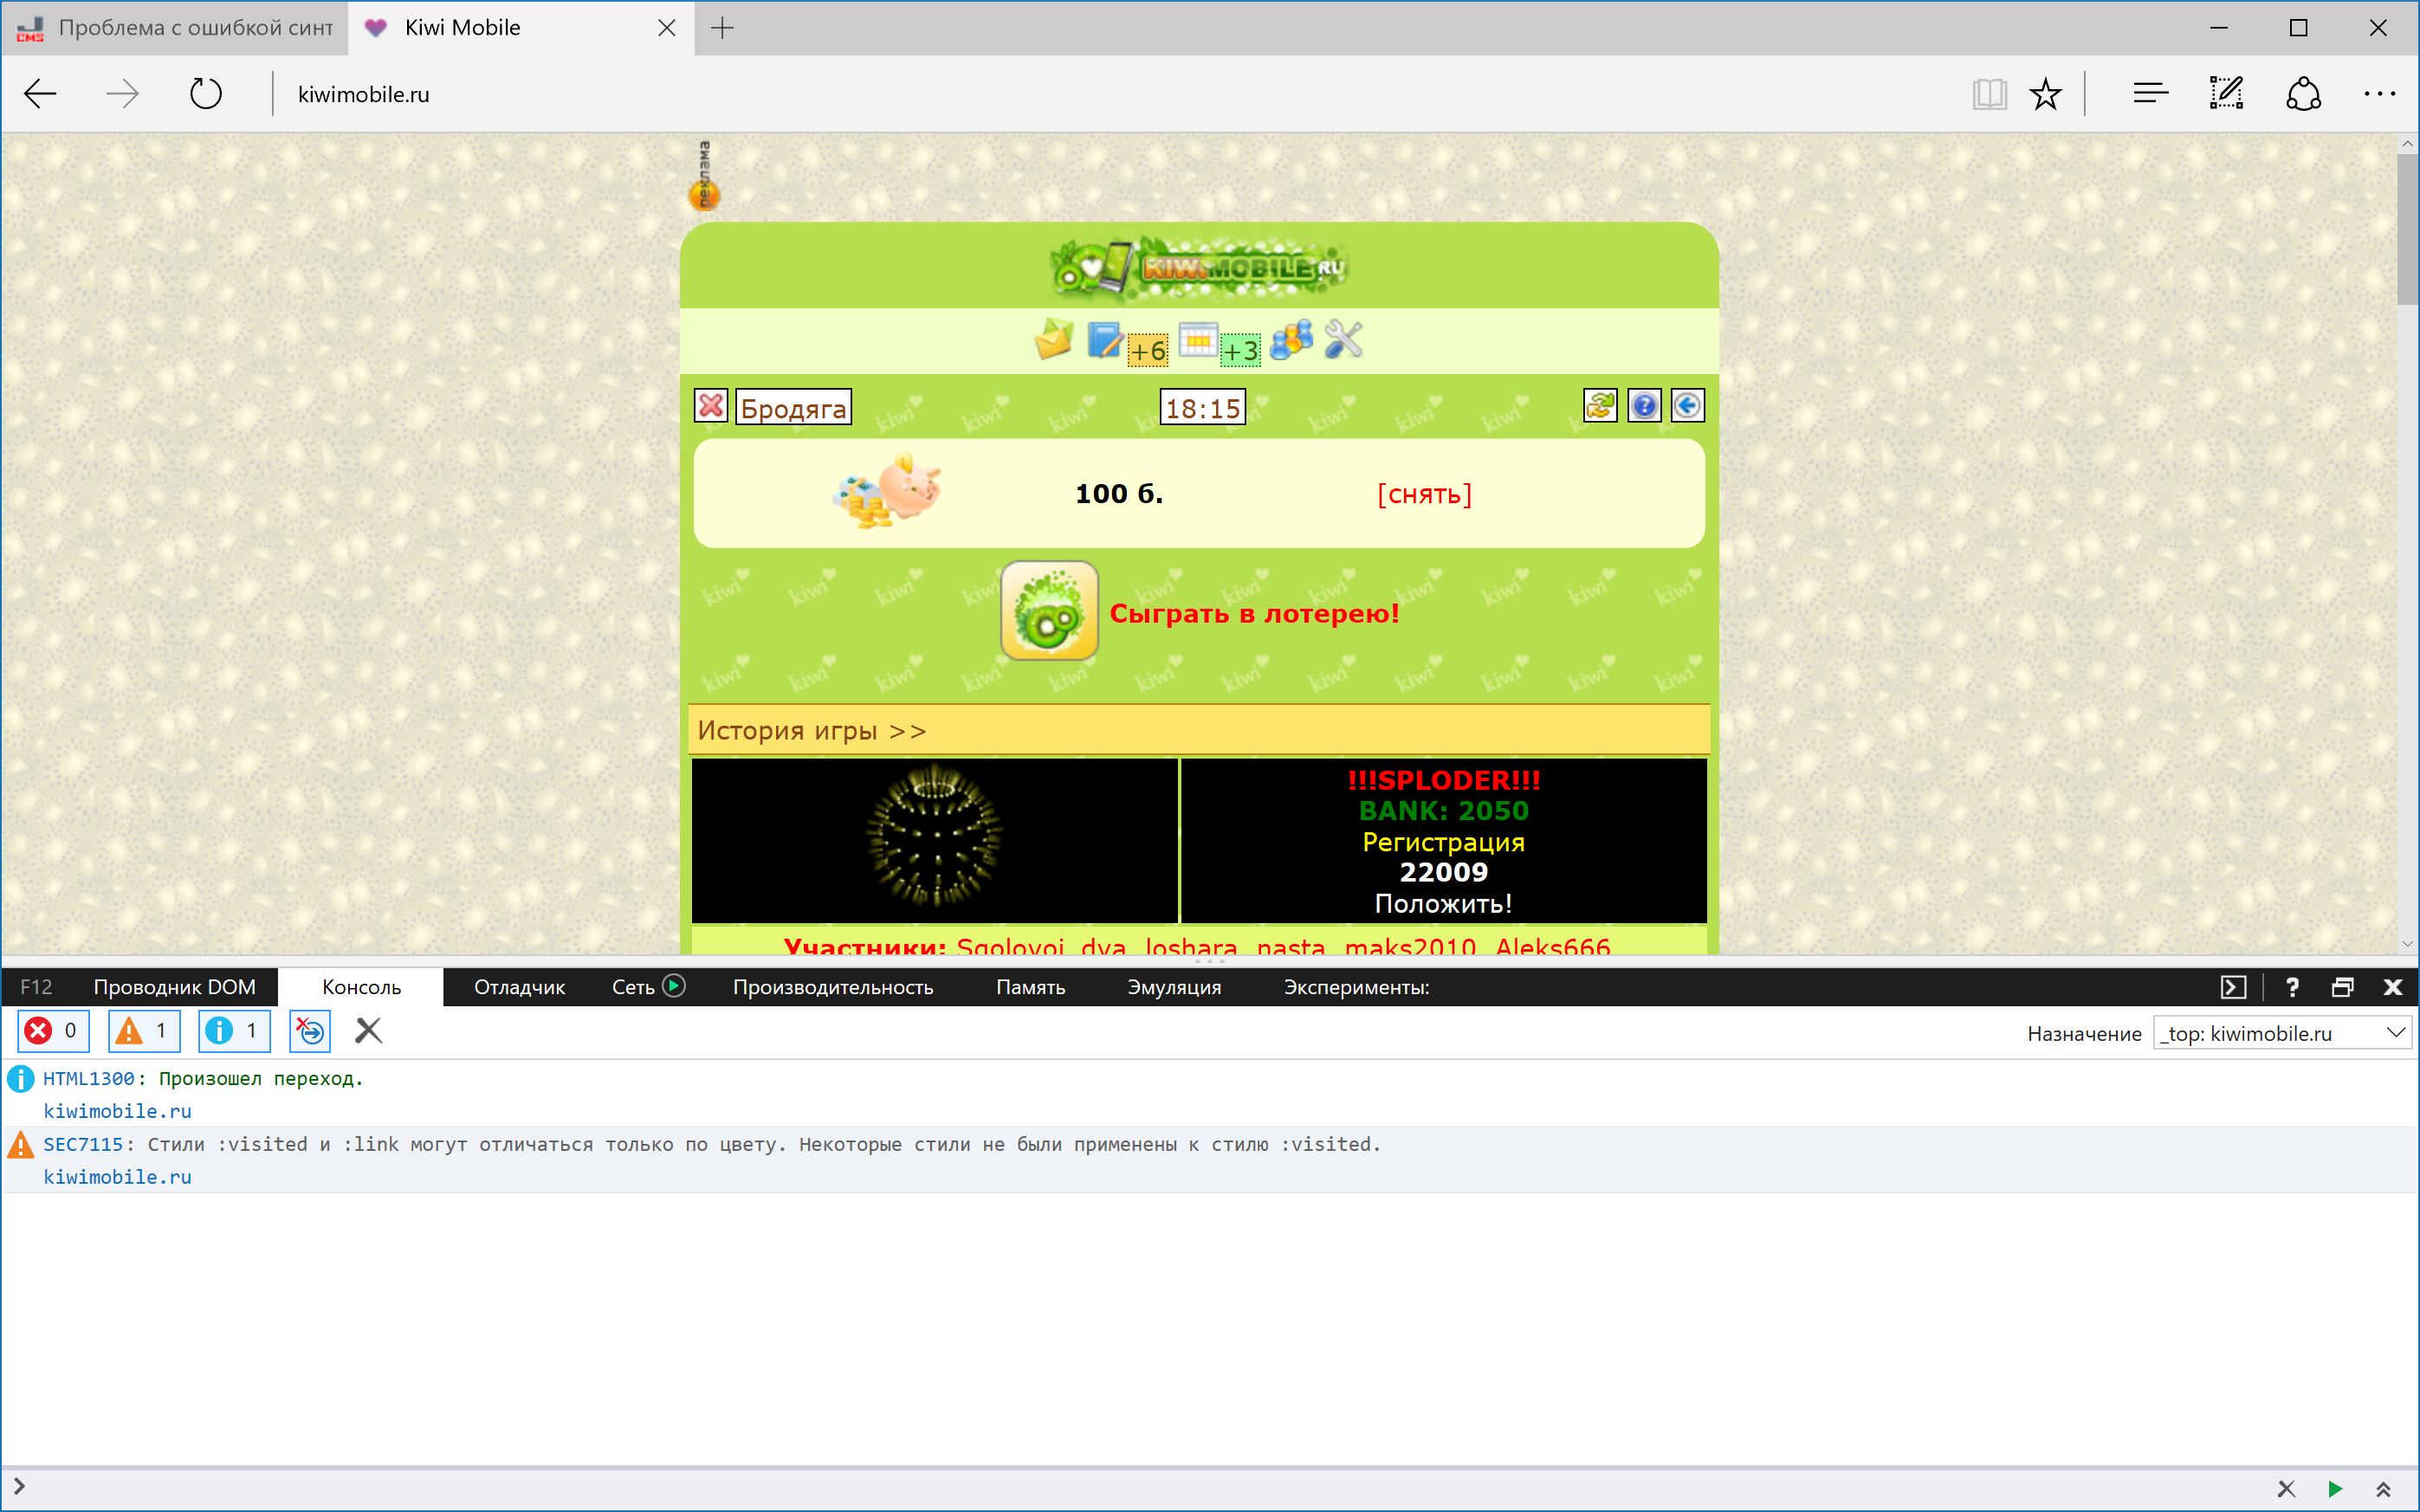The image size is (2420, 1512).
Task: Click the red X icon beside Бродяга
Action: 711,406
